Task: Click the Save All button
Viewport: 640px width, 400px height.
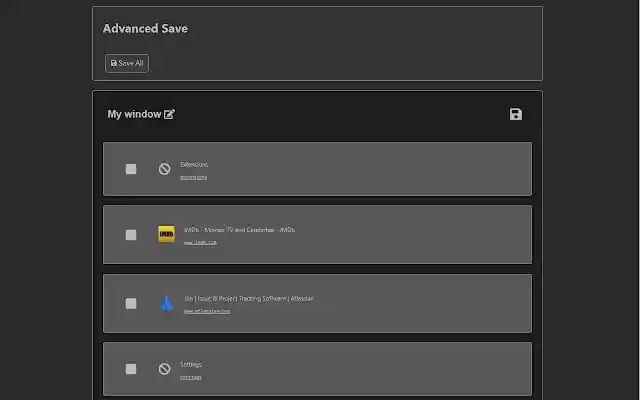Action: pyautogui.click(x=127, y=63)
